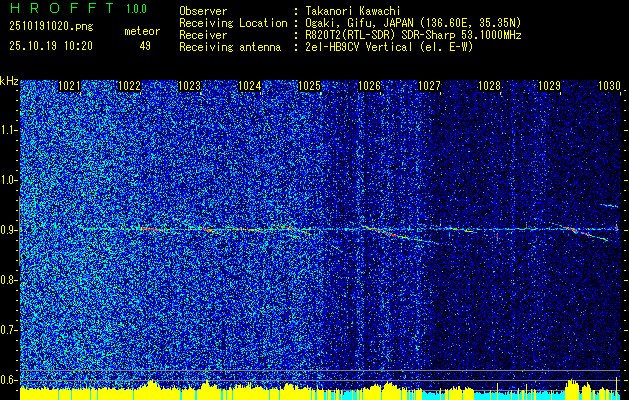The image size is (629, 400).
Task: Click time marker 1022
Action: 129,85
